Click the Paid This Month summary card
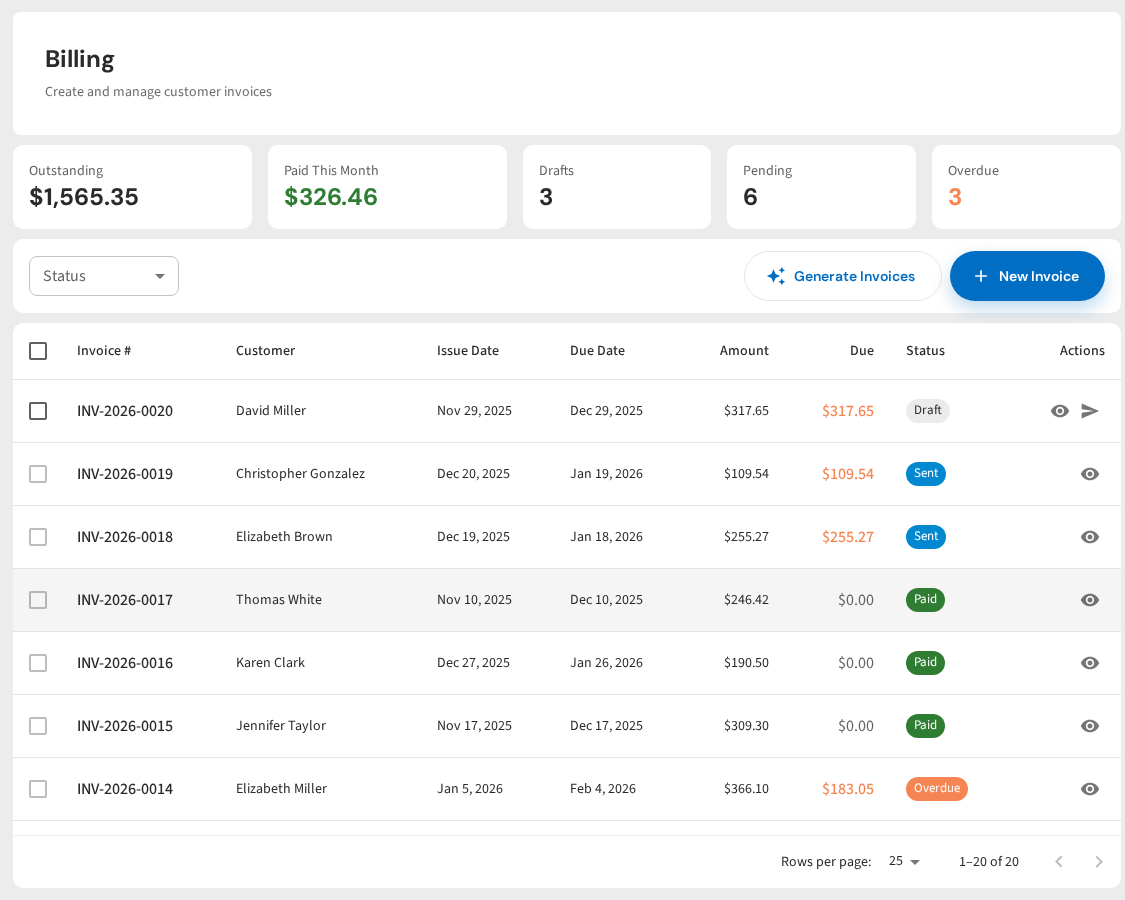The width and height of the screenshot is (1125, 900). (x=387, y=187)
